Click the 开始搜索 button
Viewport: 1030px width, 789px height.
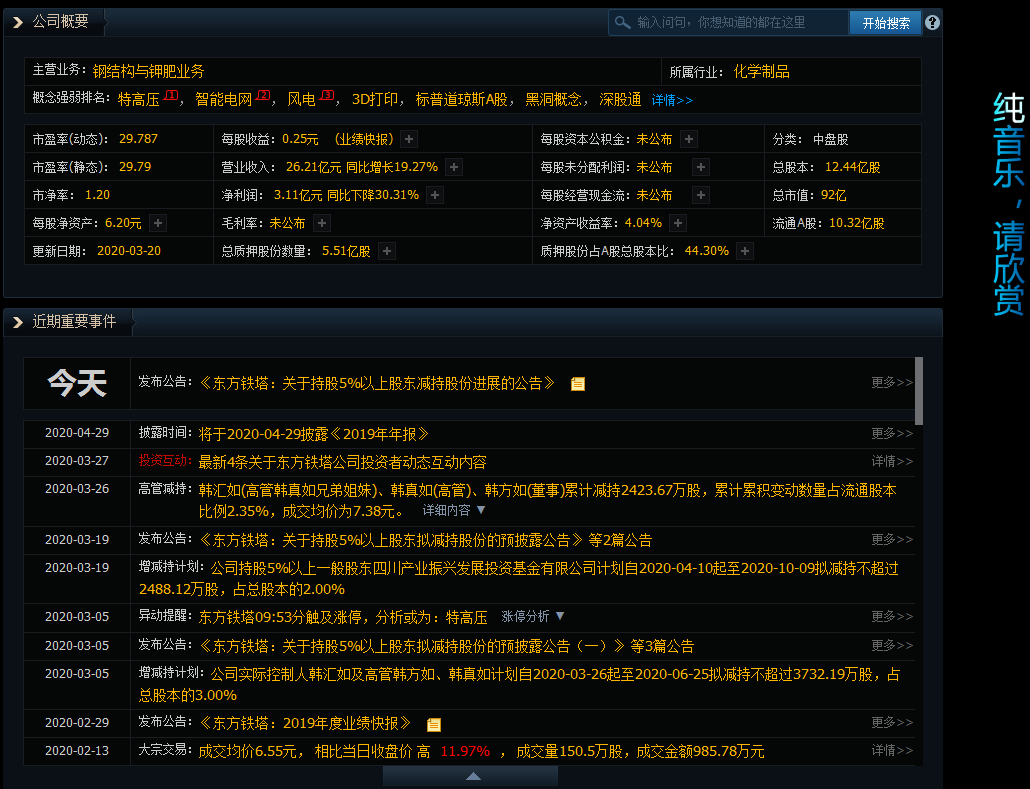coord(885,23)
